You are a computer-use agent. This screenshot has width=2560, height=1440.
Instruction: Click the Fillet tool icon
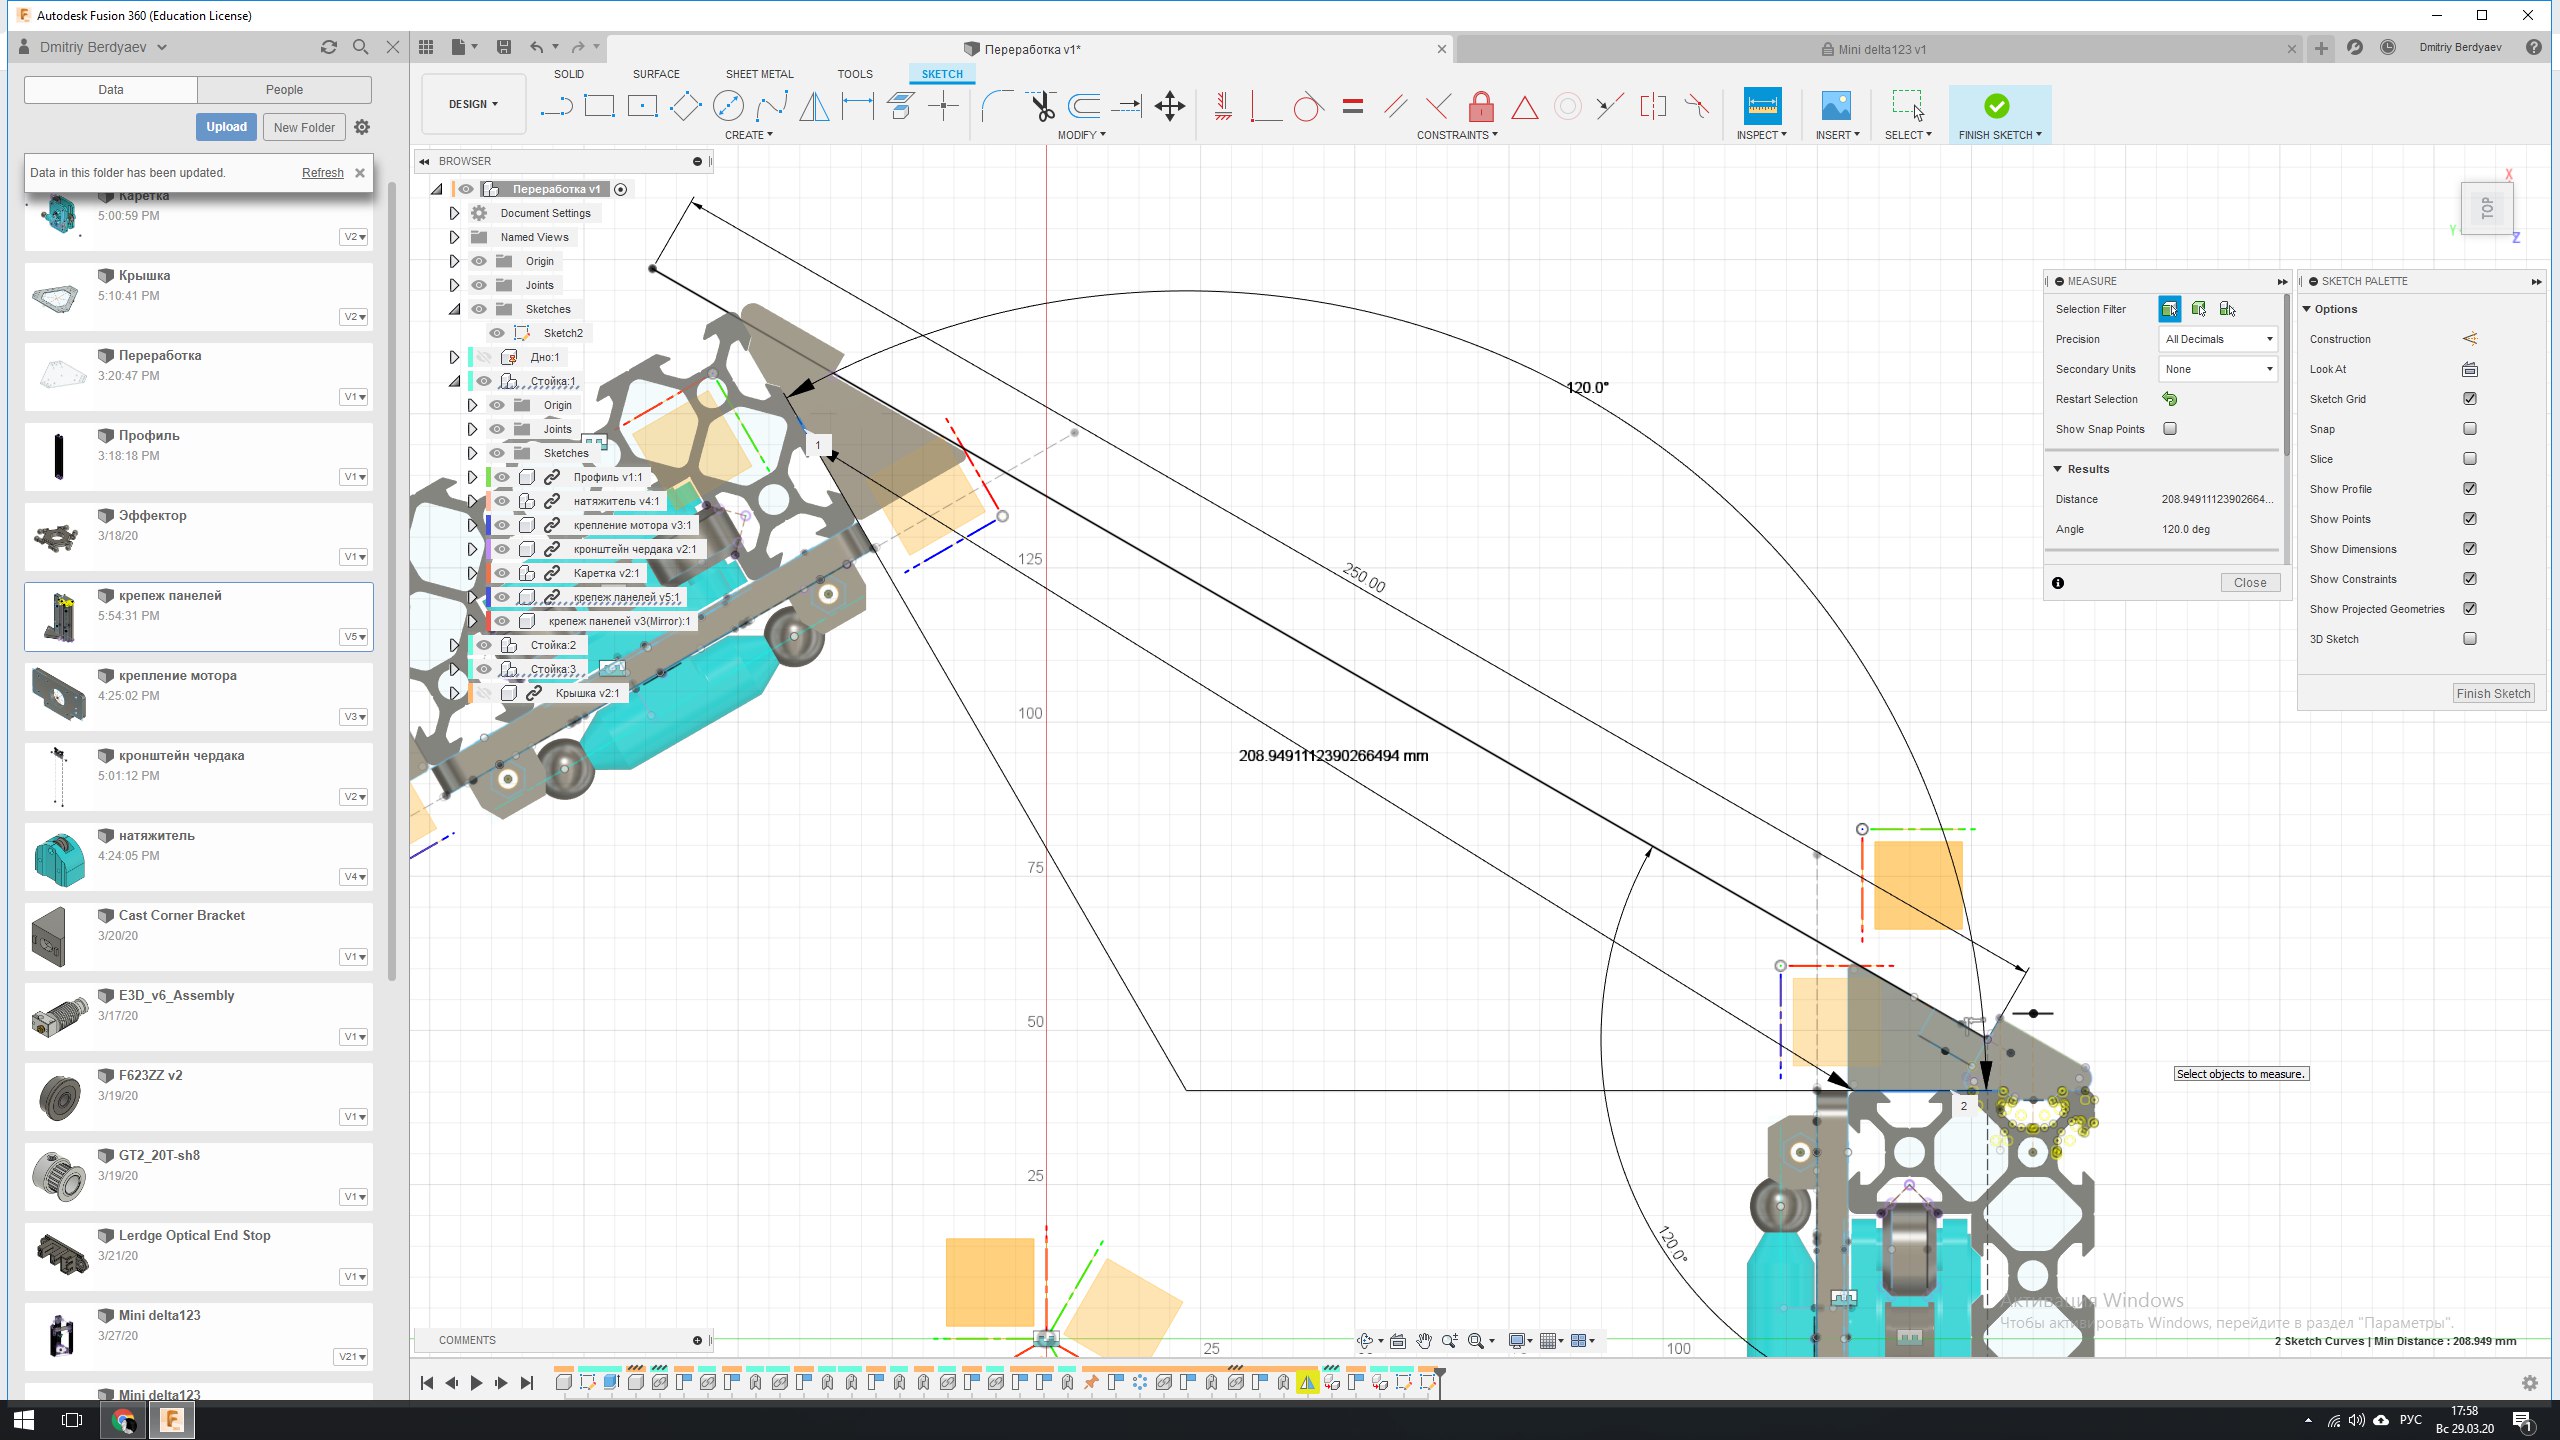click(x=996, y=106)
